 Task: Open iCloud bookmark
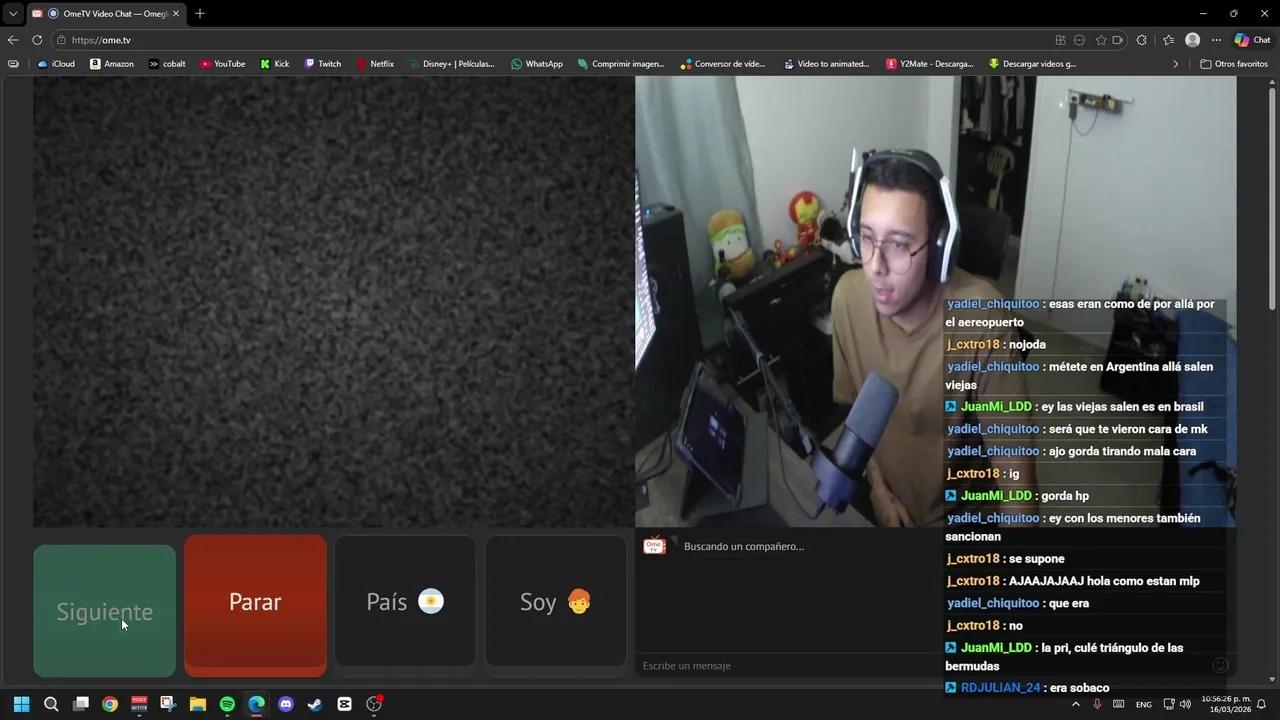[x=56, y=64]
